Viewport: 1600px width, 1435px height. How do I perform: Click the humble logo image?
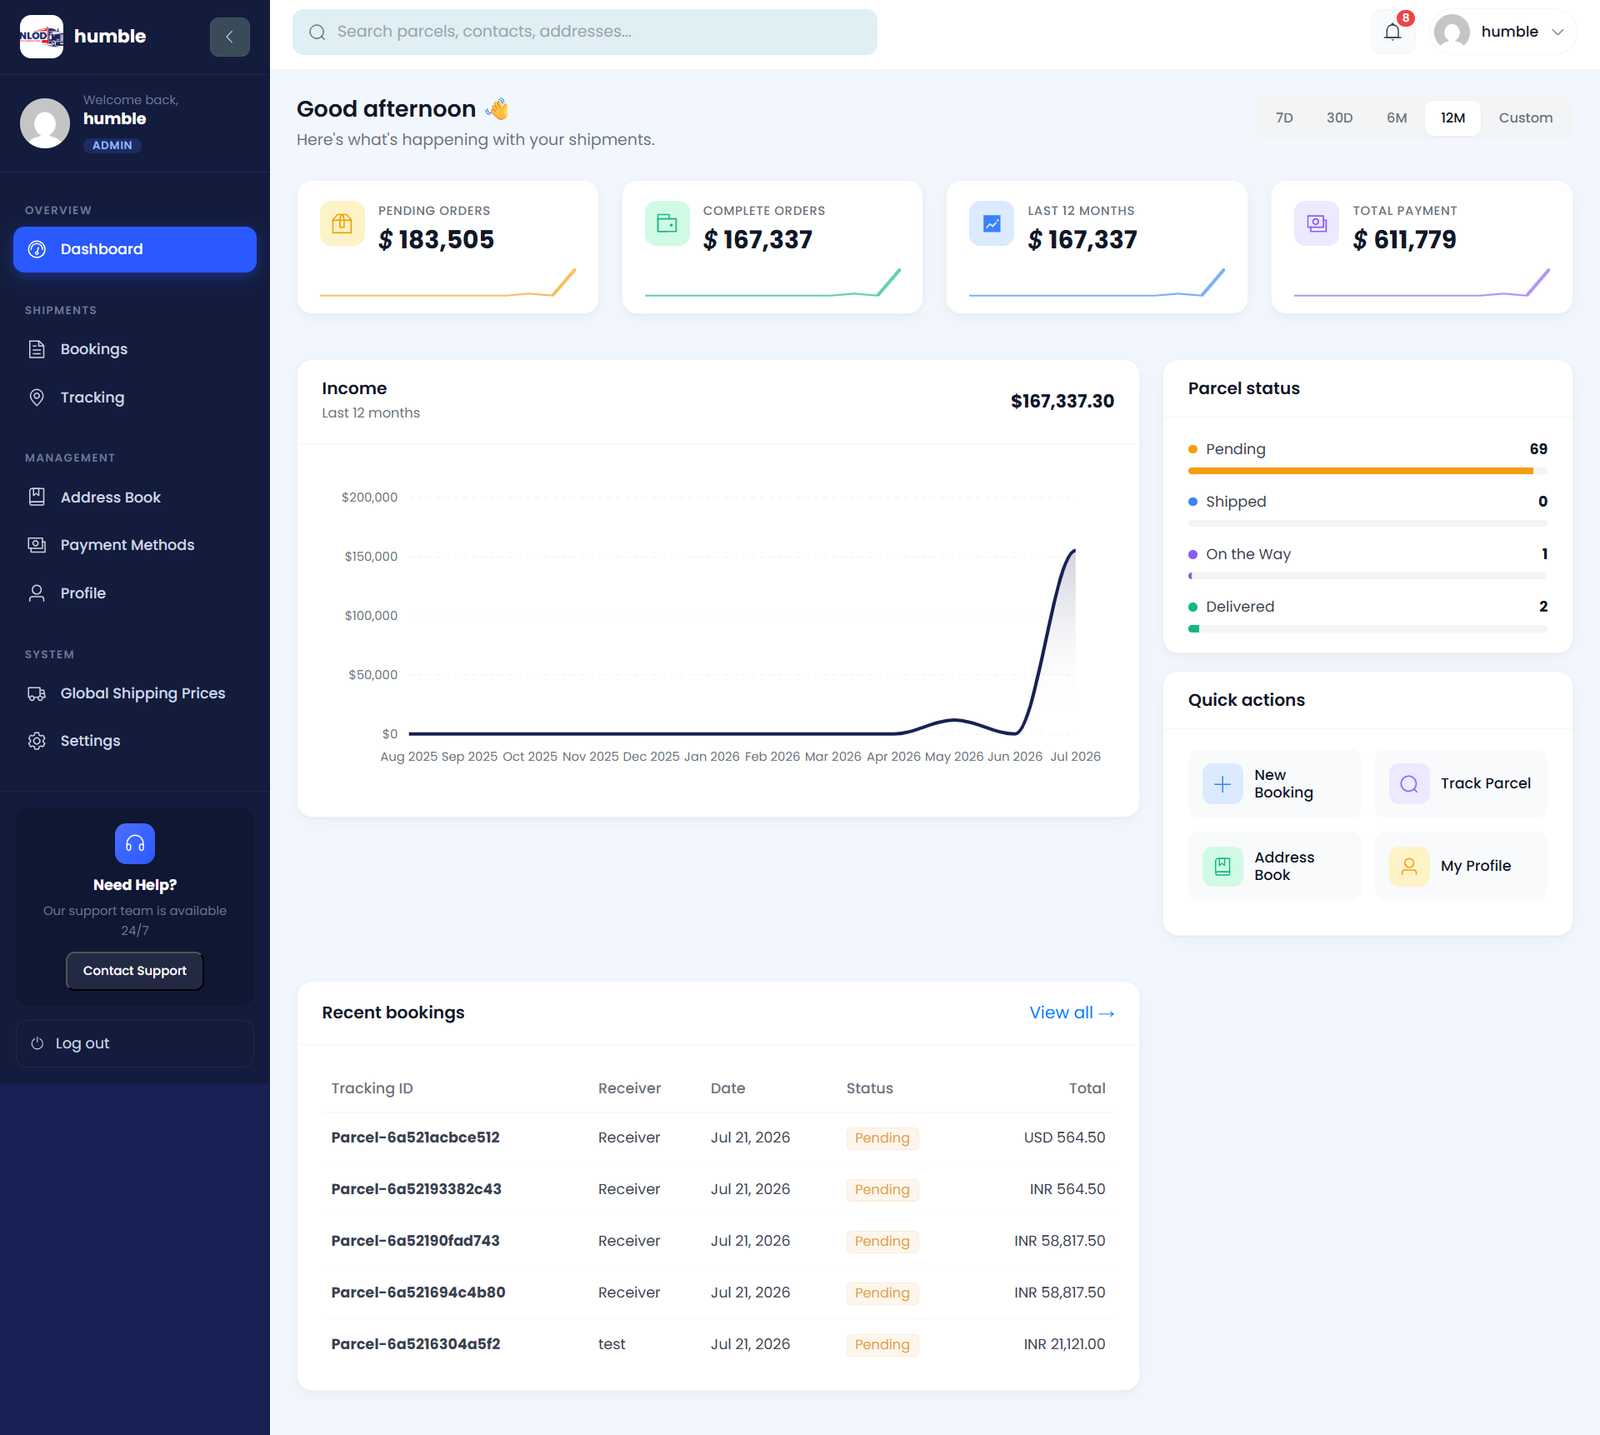(x=42, y=37)
